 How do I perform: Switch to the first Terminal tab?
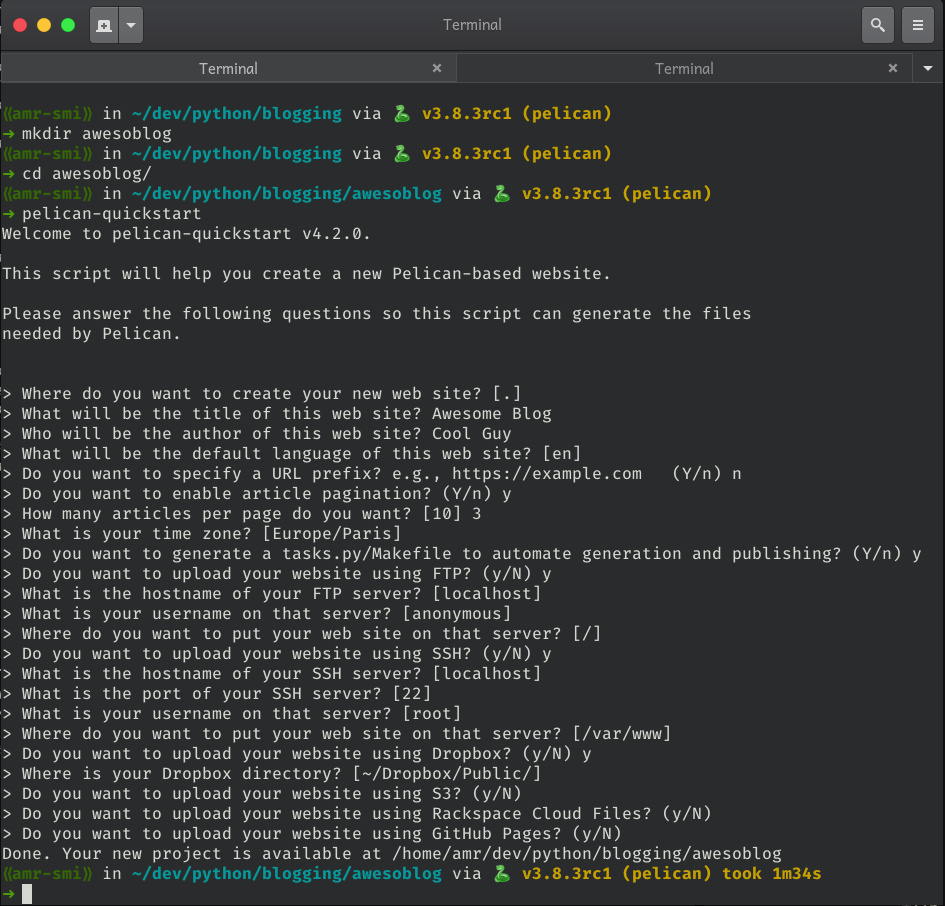click(228, 68)
